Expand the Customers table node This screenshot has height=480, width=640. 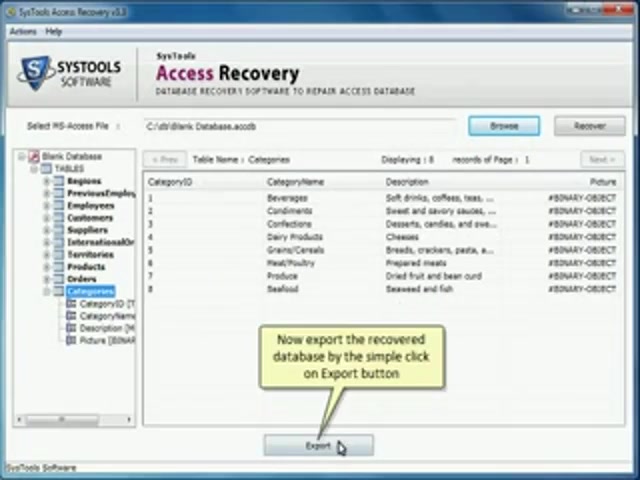[46, 218]
